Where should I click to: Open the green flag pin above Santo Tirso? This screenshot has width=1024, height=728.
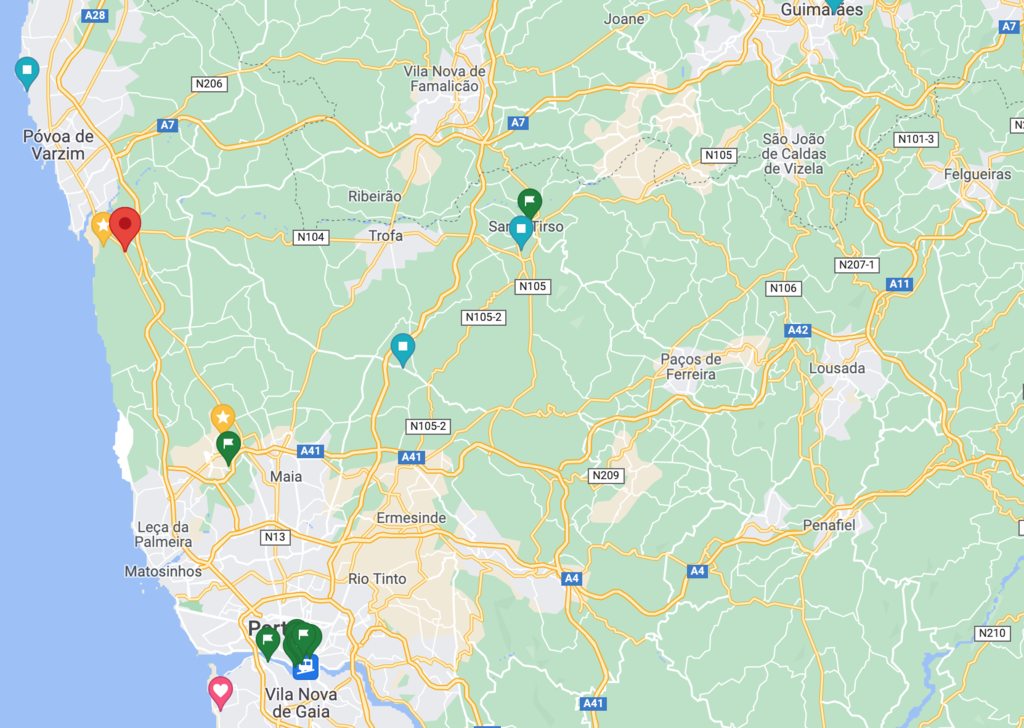click(530, 204)
